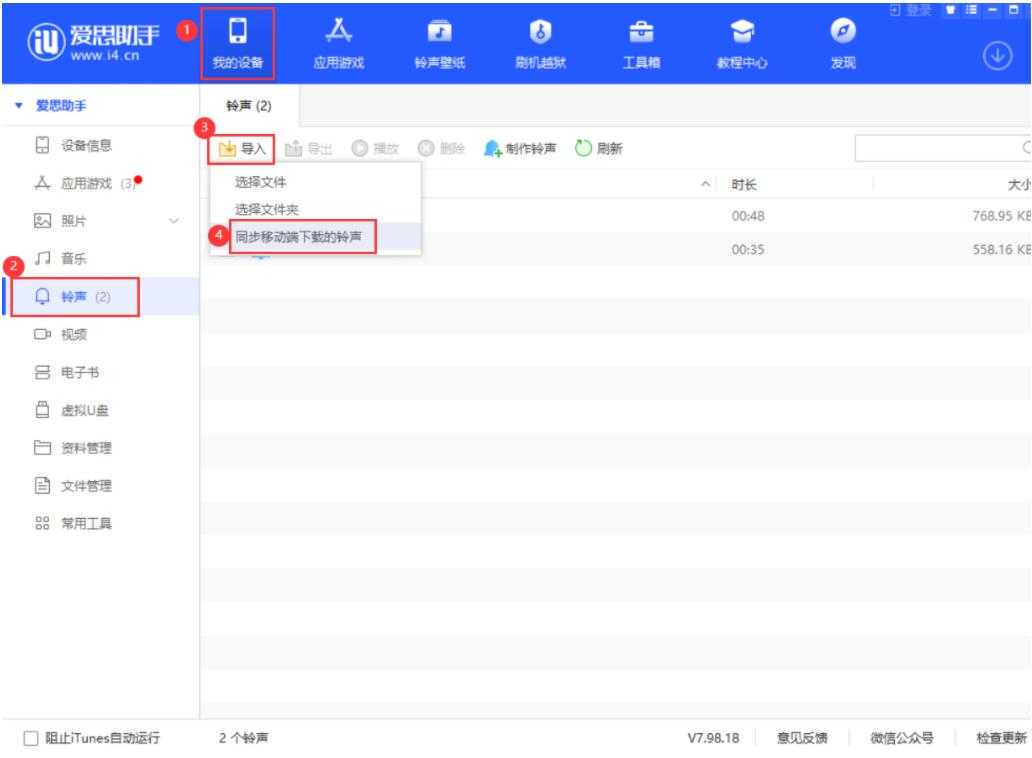Toggle the 阻止iTunes自动运行 checkbox

(28, 739)
